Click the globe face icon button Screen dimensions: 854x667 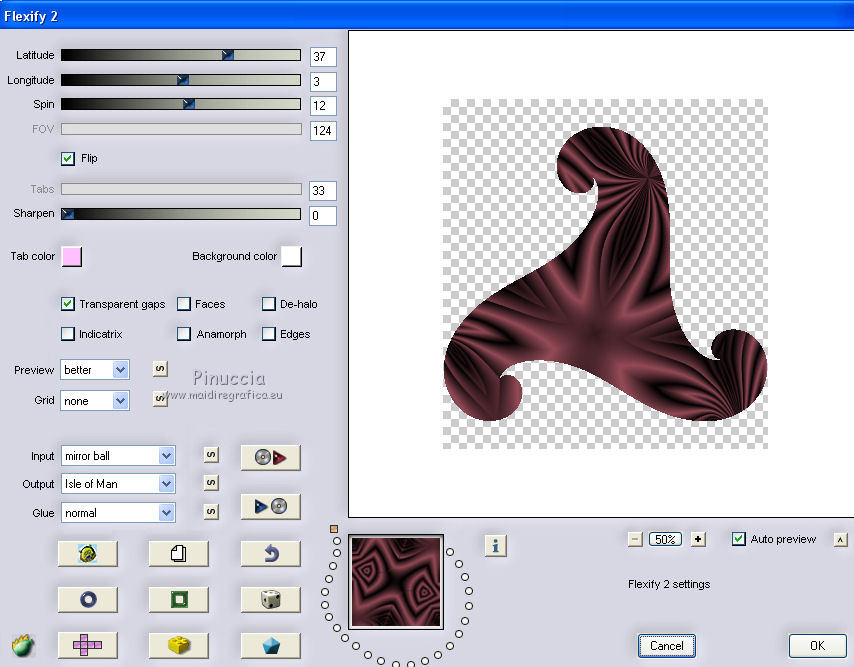[88, 554]
